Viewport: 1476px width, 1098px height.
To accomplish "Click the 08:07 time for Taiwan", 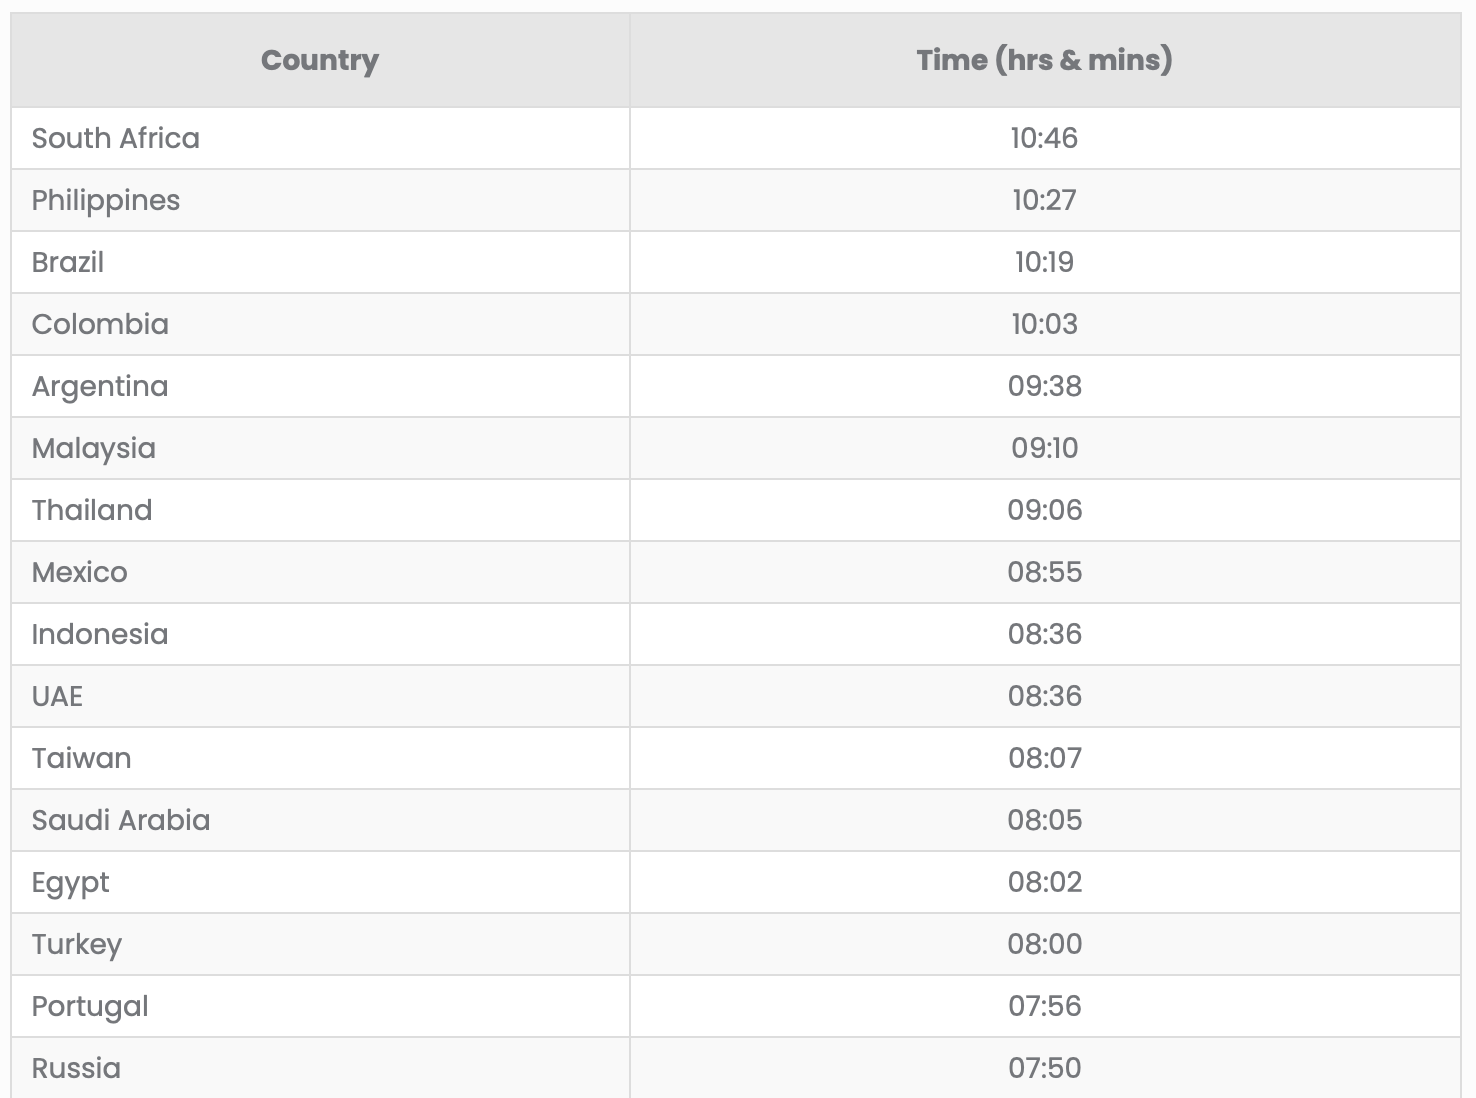I will [1044, 758].
